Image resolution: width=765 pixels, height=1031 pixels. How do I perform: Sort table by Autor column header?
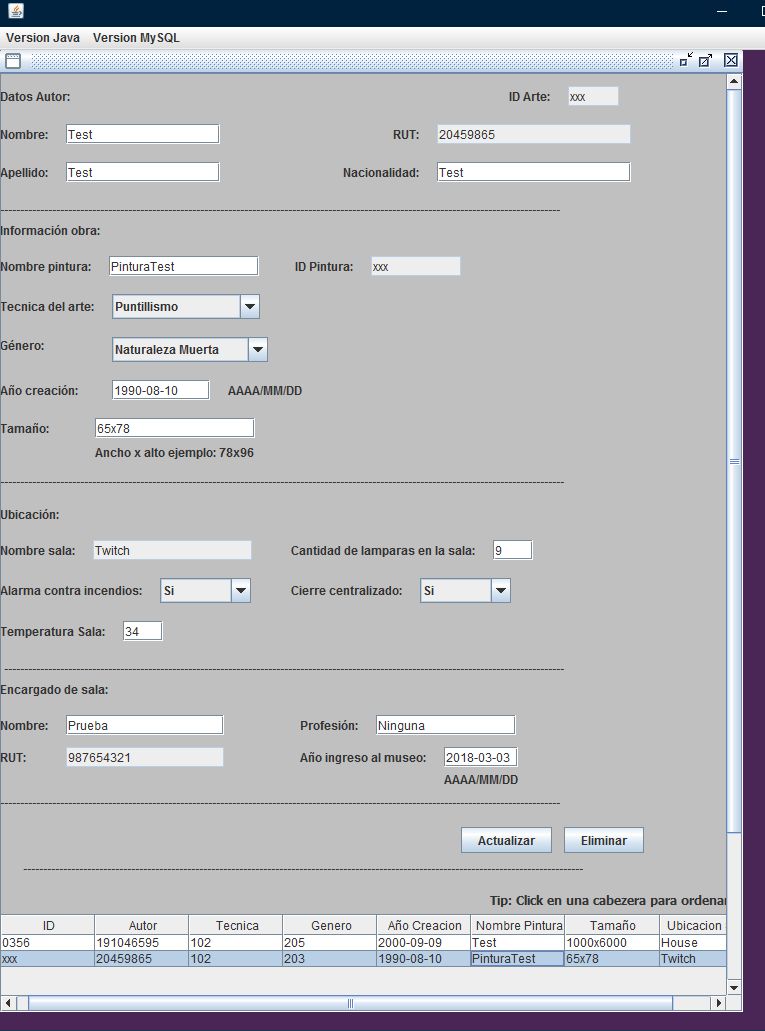coord(142,925)
